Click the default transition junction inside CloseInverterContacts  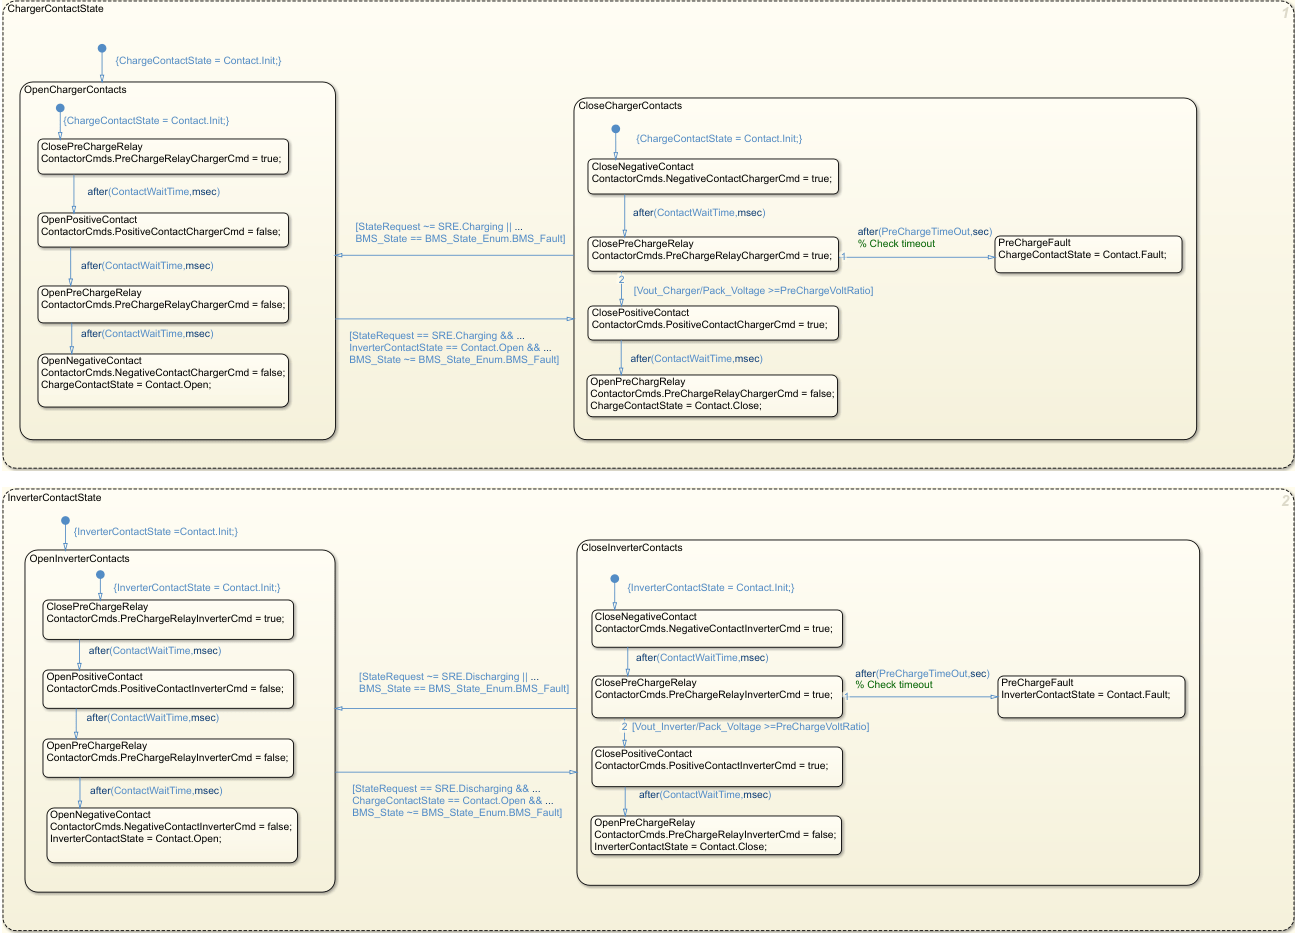pyautogui.click(x=614, y=579)
